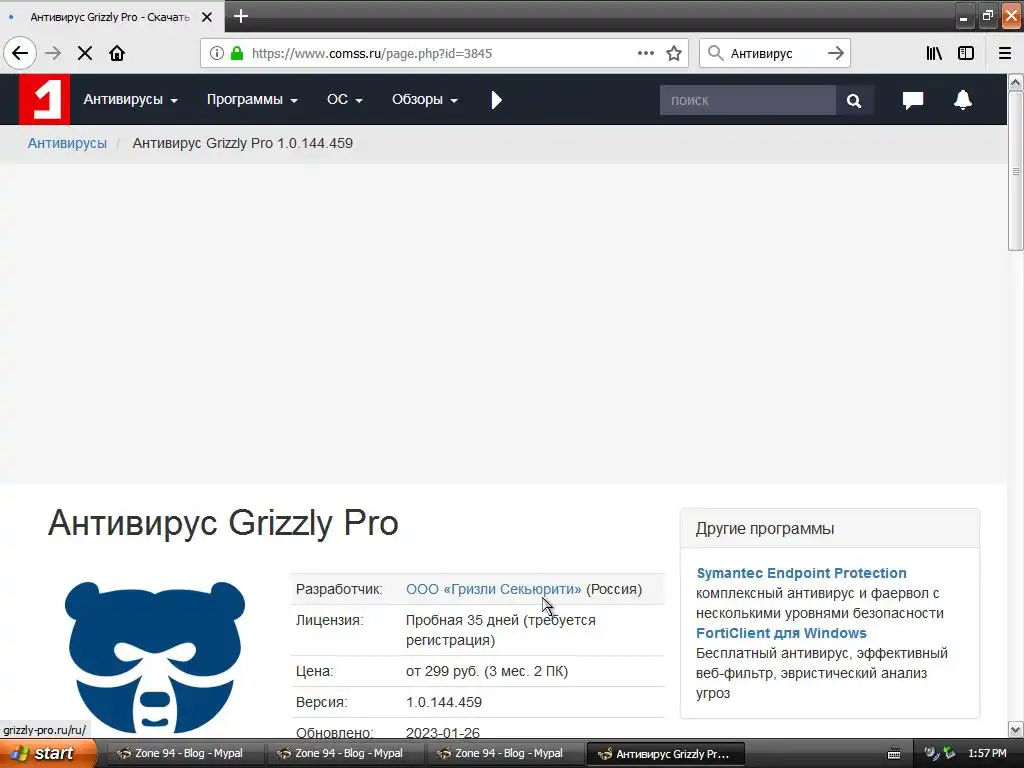
Task: Expand the Программы dropdown menu
Action: tap(252, 99)
